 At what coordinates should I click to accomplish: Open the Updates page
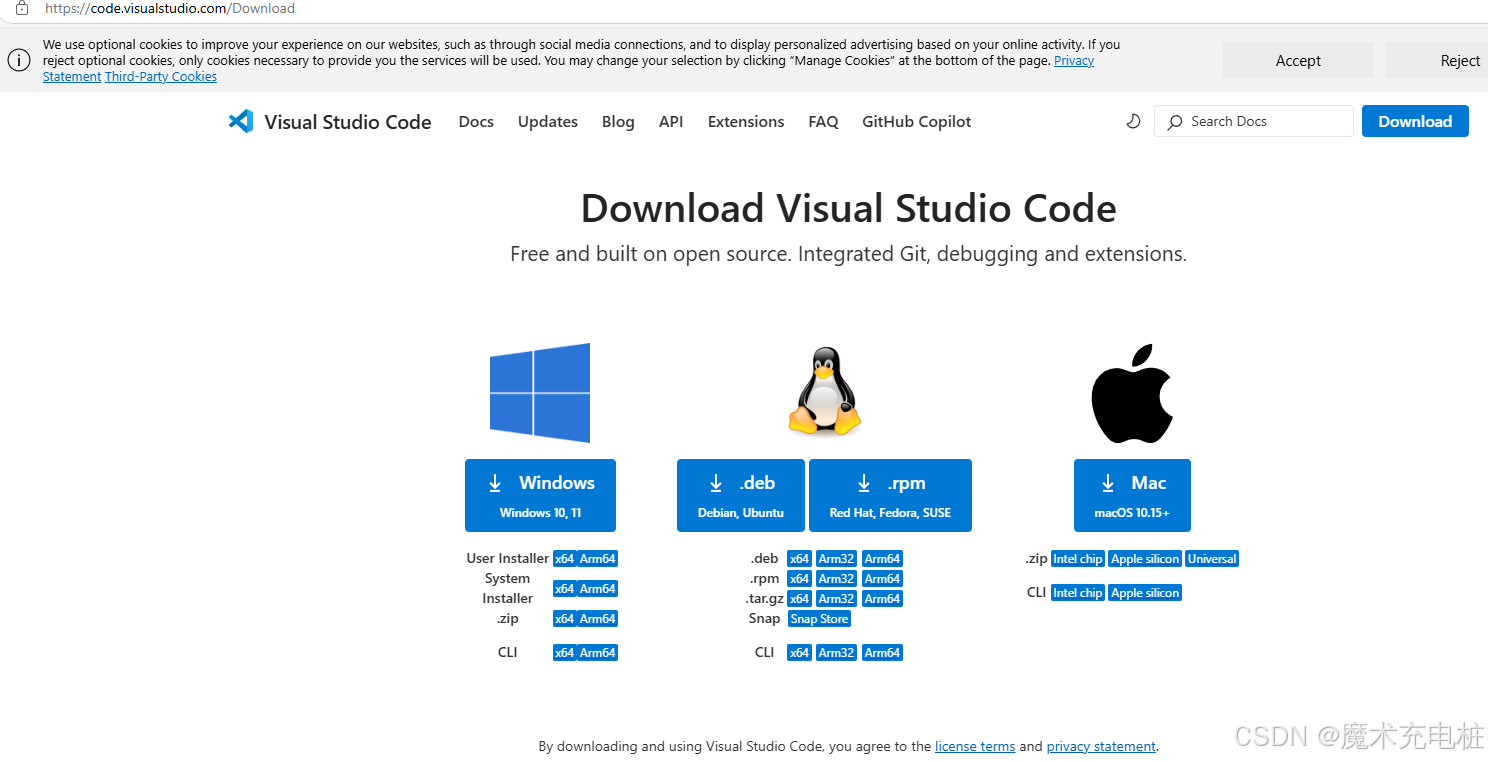tap(548, 121)
